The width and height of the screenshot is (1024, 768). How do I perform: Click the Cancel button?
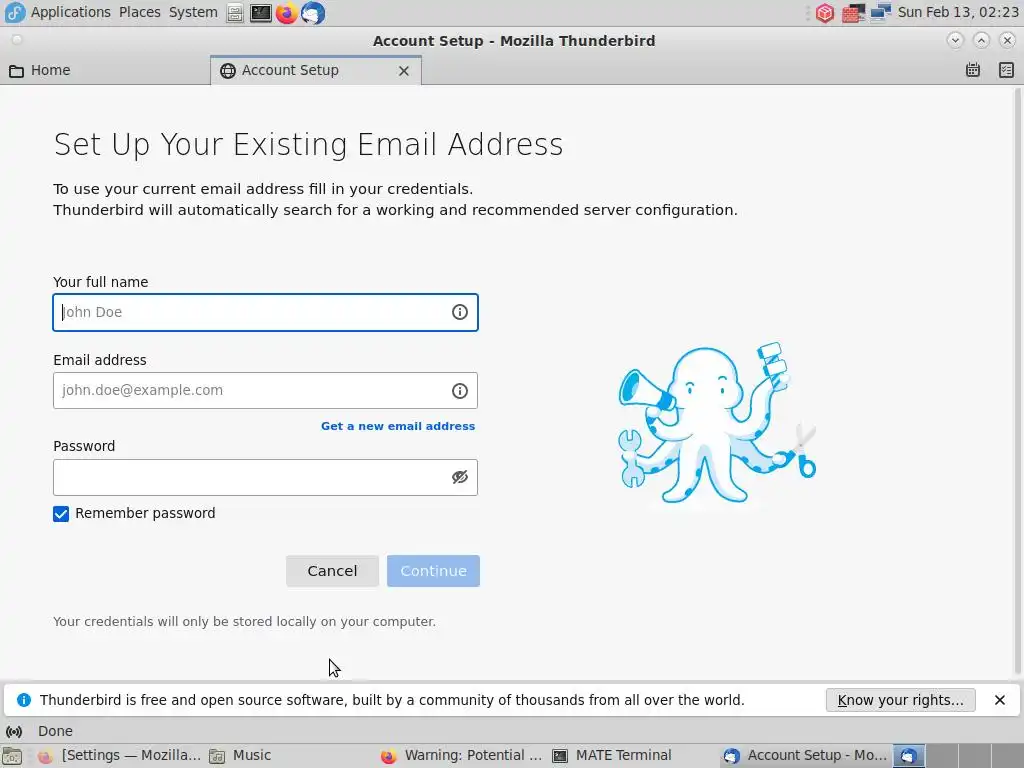332,571
